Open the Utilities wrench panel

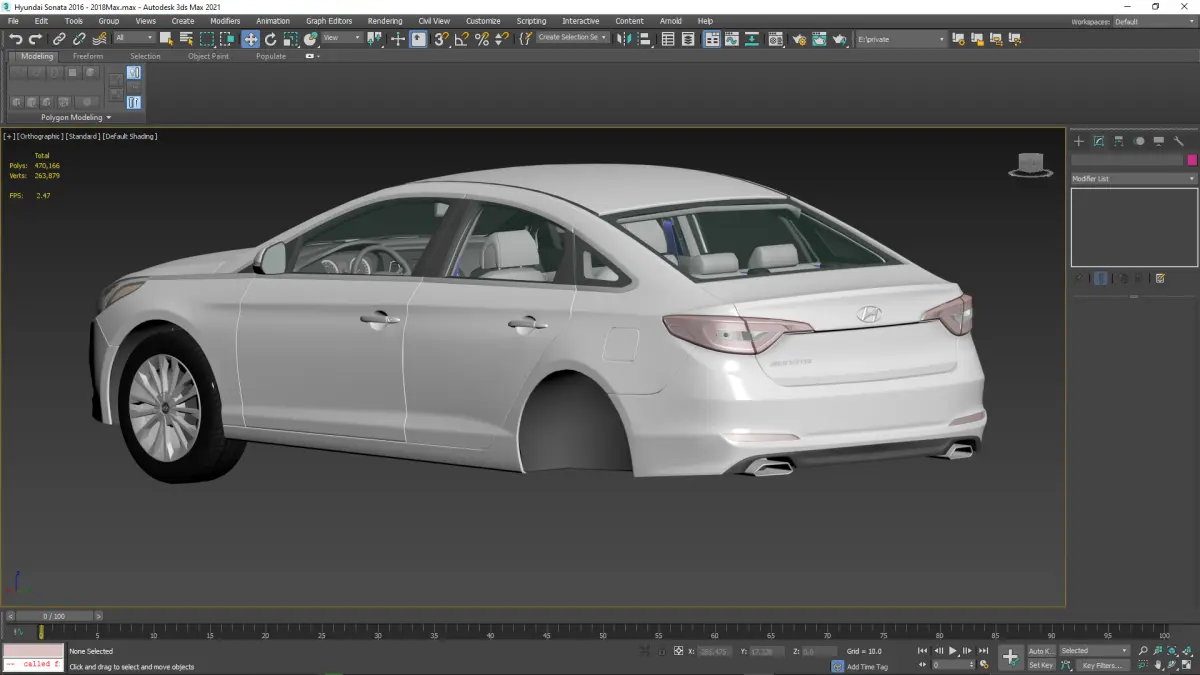(x=1179, y=141)
